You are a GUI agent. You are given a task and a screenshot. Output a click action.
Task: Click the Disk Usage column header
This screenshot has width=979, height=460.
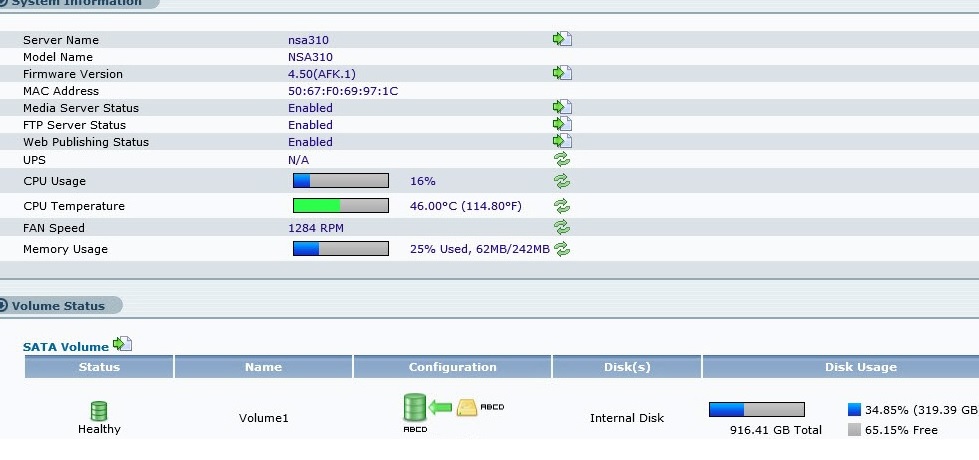pyautogui.click(x=859, y=367)
